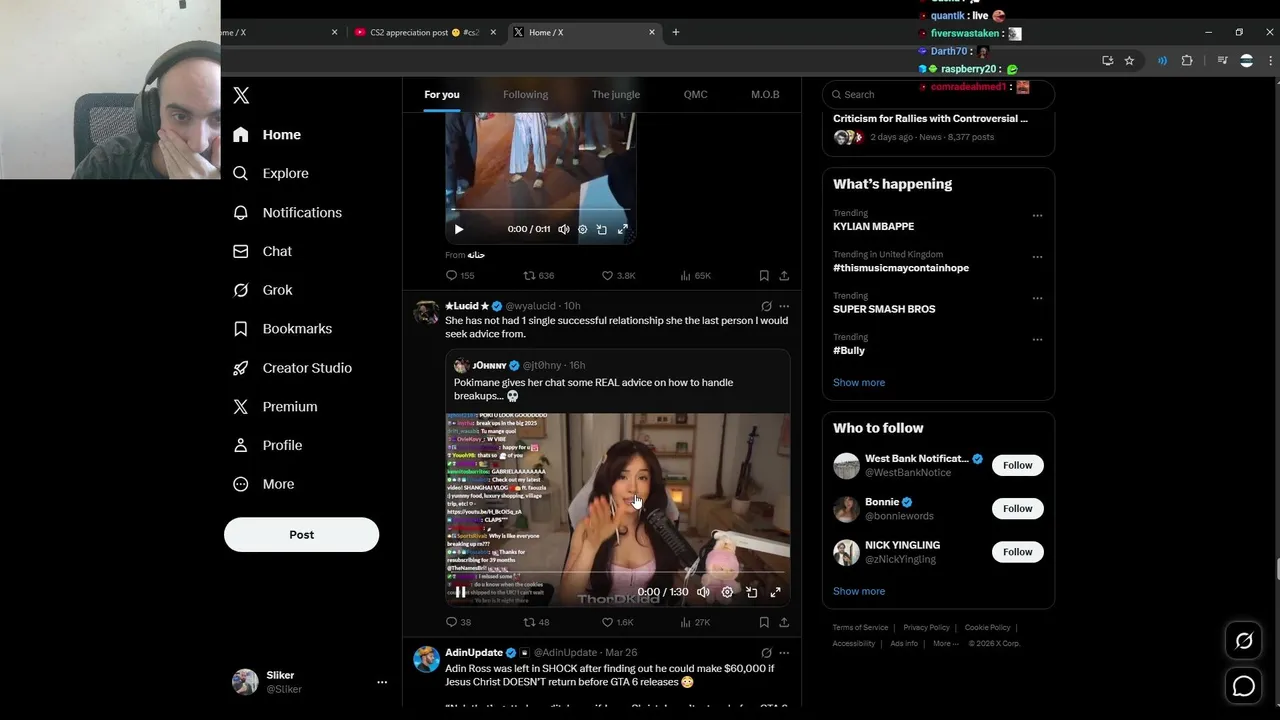Open options for KYLIAN MBAPPE trend

point(1037,215)
